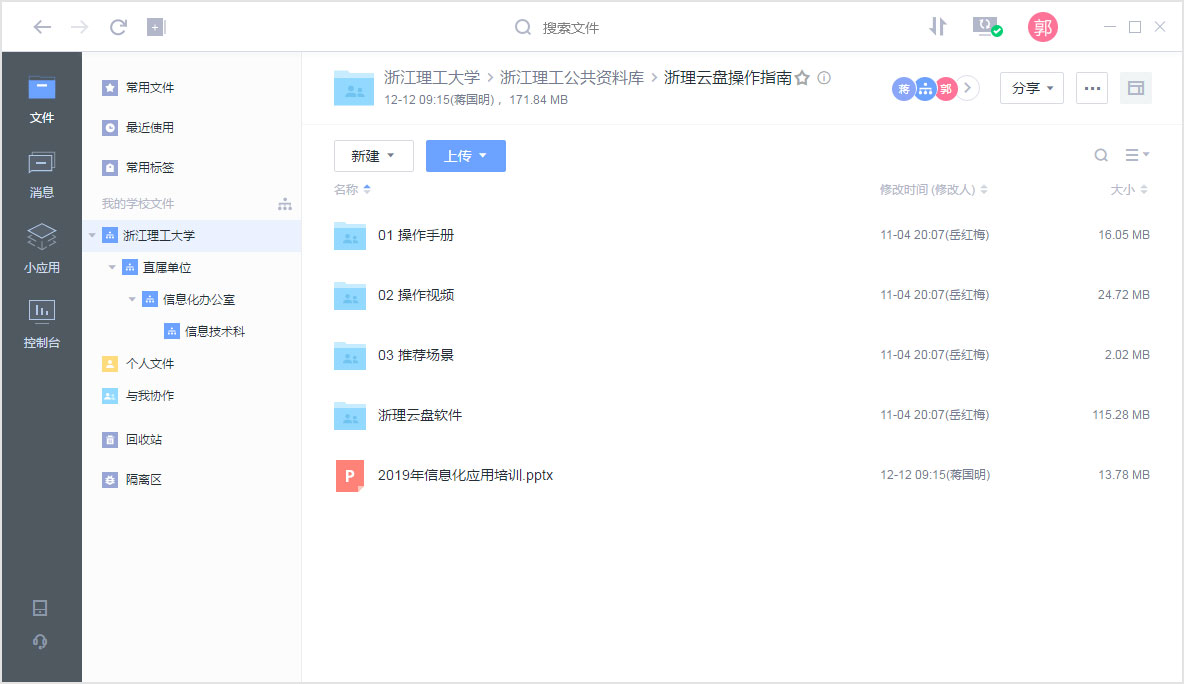Open the 小应用 apps sidebar icon
Viewport: 1184px width, 684px height.
(42, 249)
